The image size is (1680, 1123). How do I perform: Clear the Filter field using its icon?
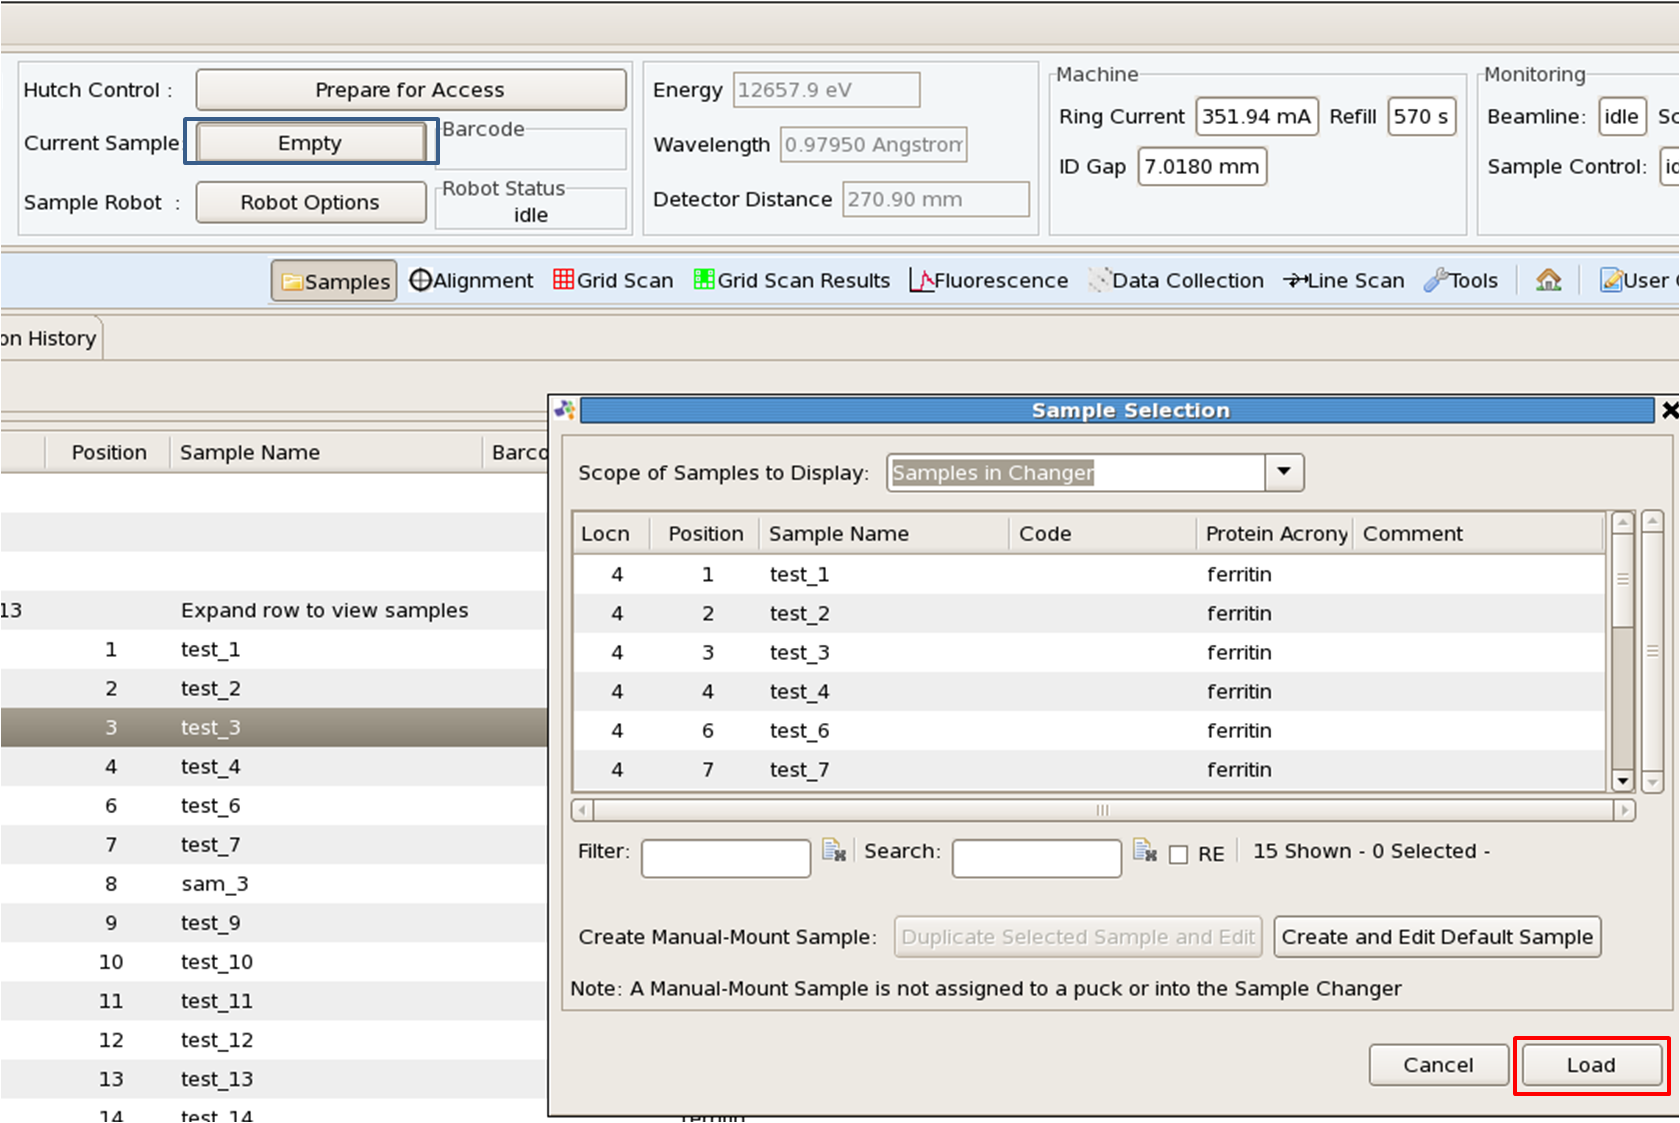click(x=835, y=851)
